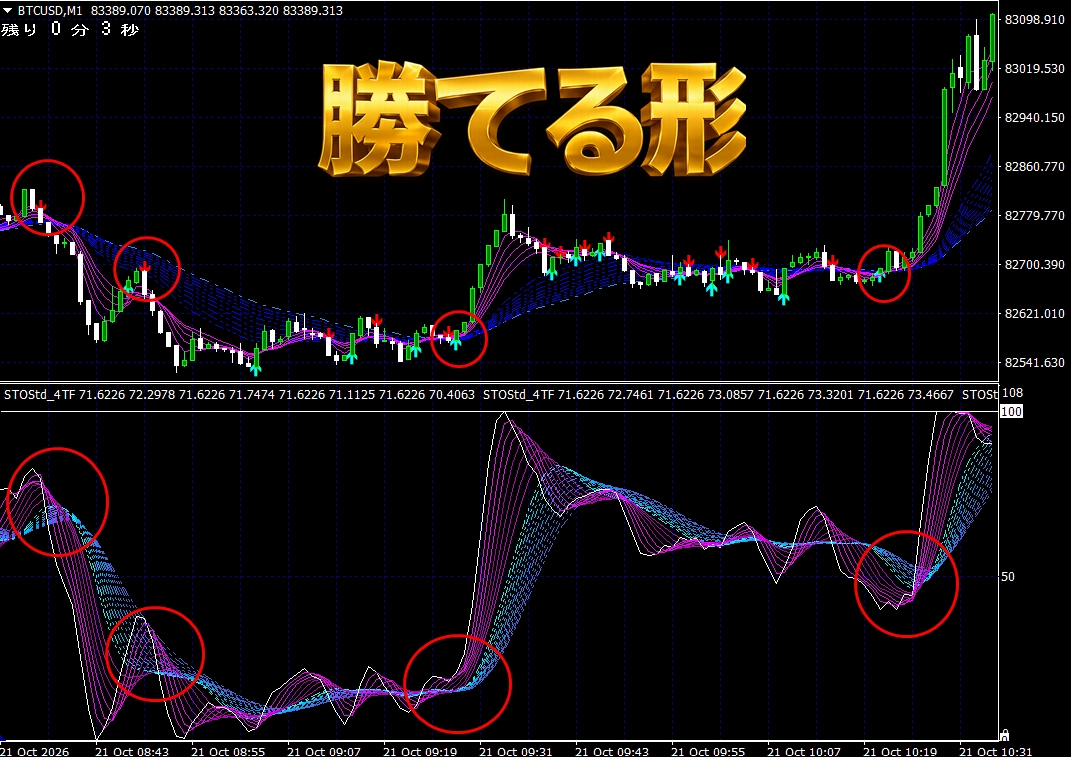
Task: Select the BTCUSD,M1 OHLC price readout
Action: tap(217, 10)
